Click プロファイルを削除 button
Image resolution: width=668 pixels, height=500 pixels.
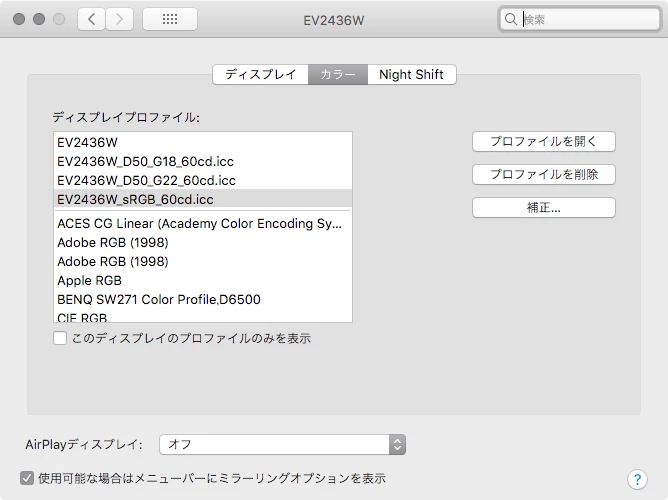pos(544,174)
